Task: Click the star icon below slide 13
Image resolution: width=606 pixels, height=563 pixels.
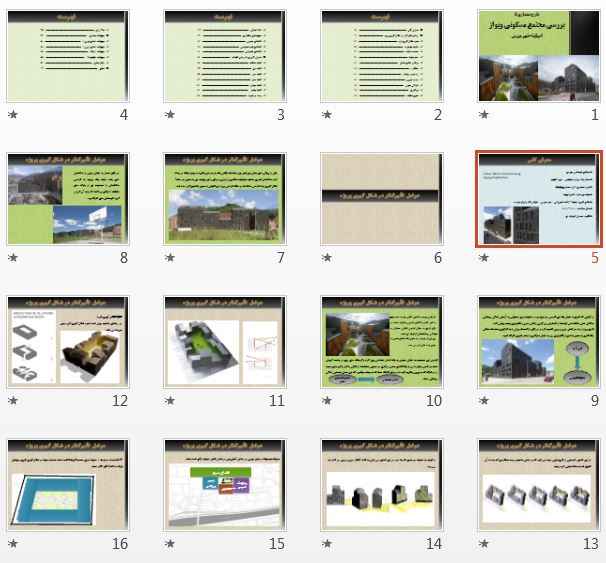Action: click(484, 544)
